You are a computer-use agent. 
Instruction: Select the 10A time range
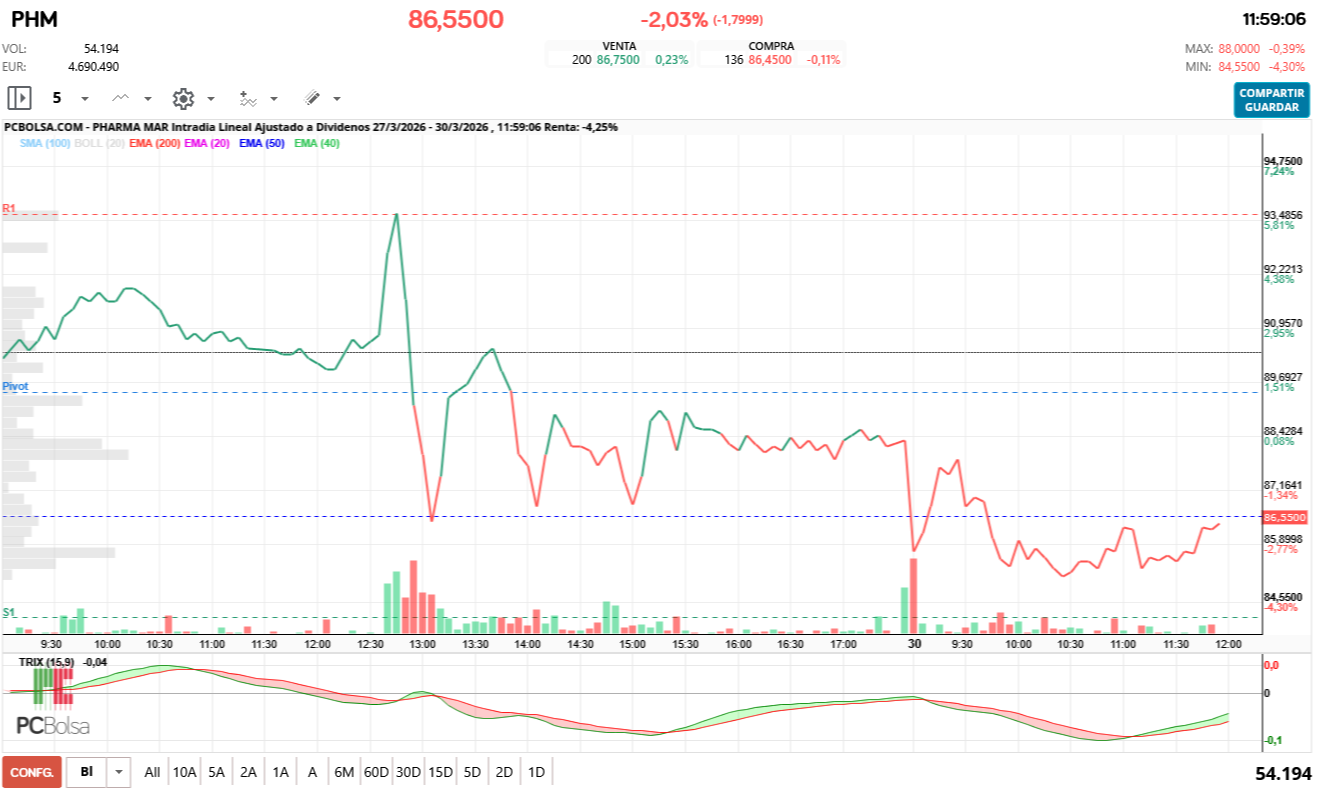click(184, 772)
